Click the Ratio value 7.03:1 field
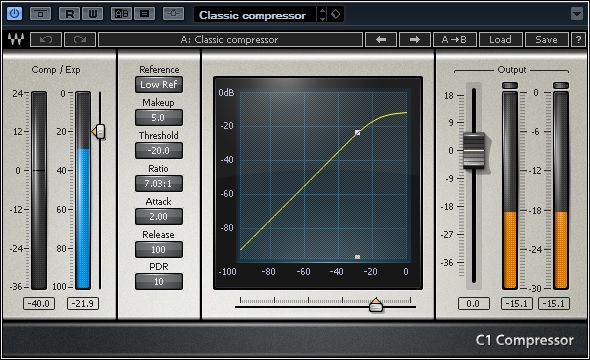Screen dimensions: 590x360 (159, 184)
